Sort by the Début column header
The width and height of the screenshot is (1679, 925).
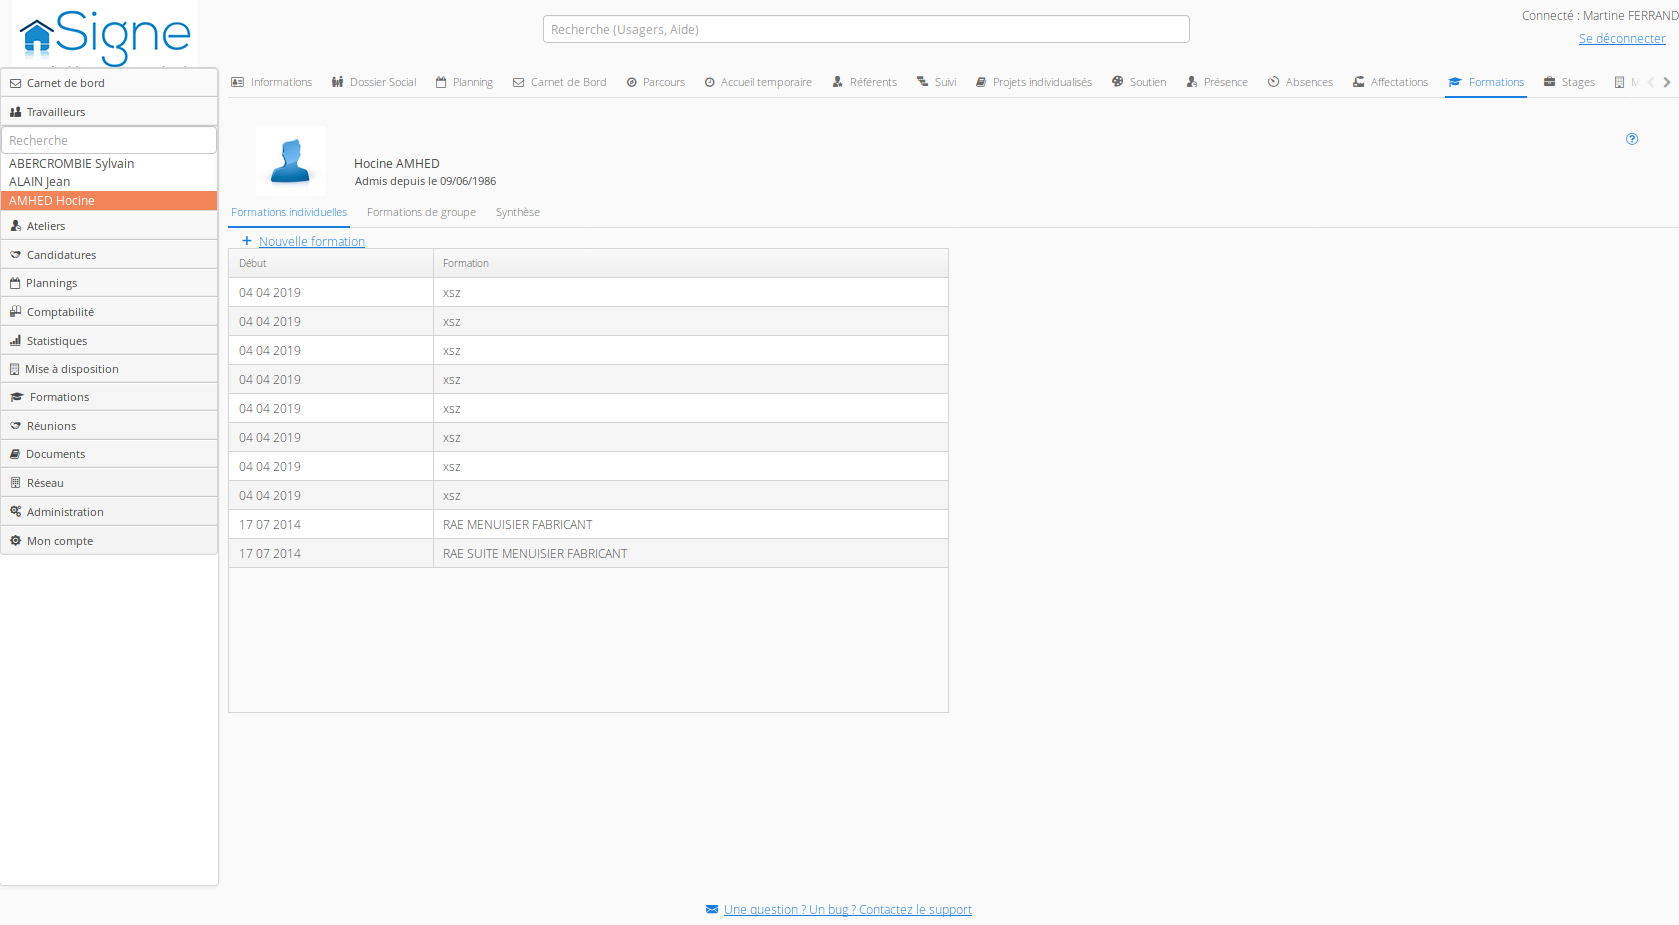coord(331,263)
